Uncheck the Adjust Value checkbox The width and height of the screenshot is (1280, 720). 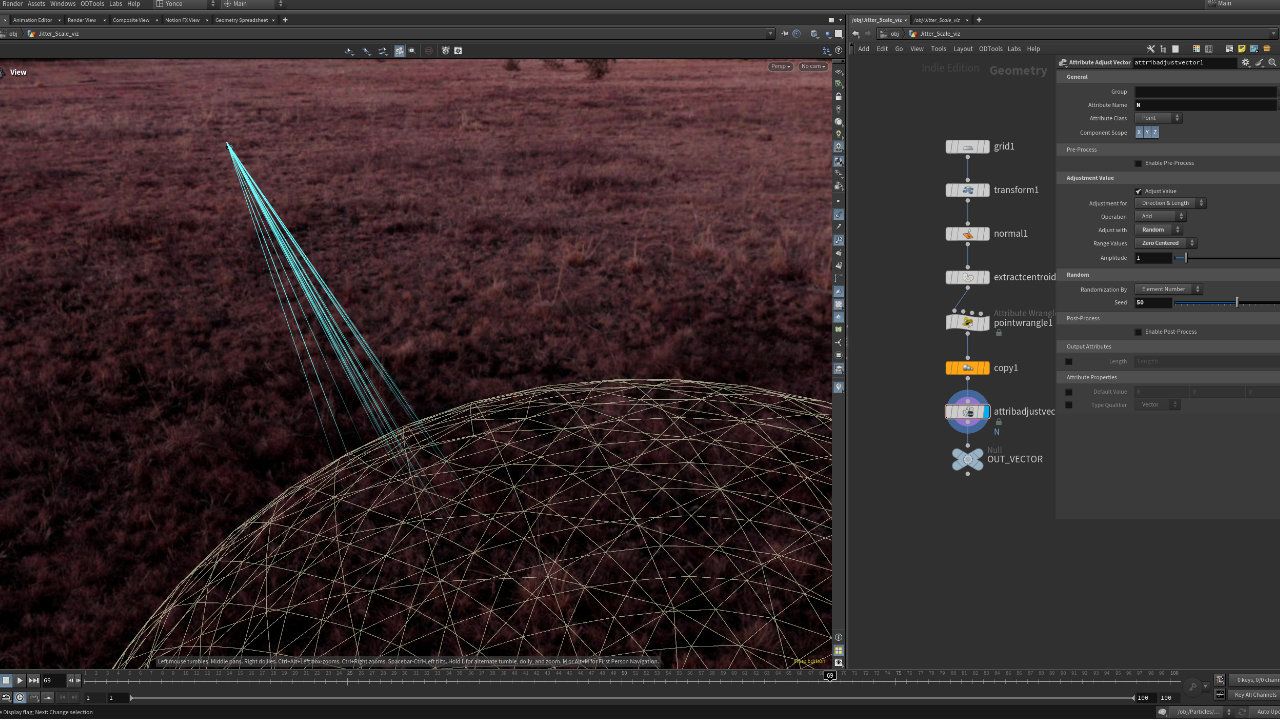(1138, 191)
